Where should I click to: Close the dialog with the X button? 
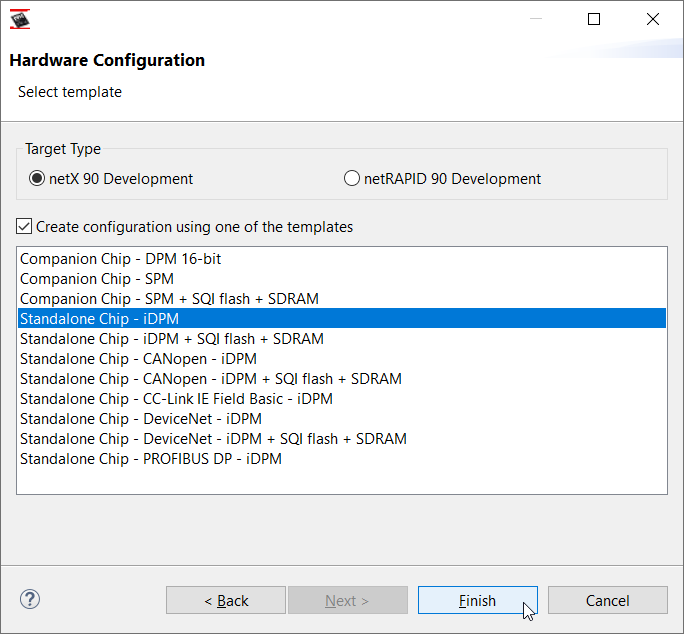(653, 19)
